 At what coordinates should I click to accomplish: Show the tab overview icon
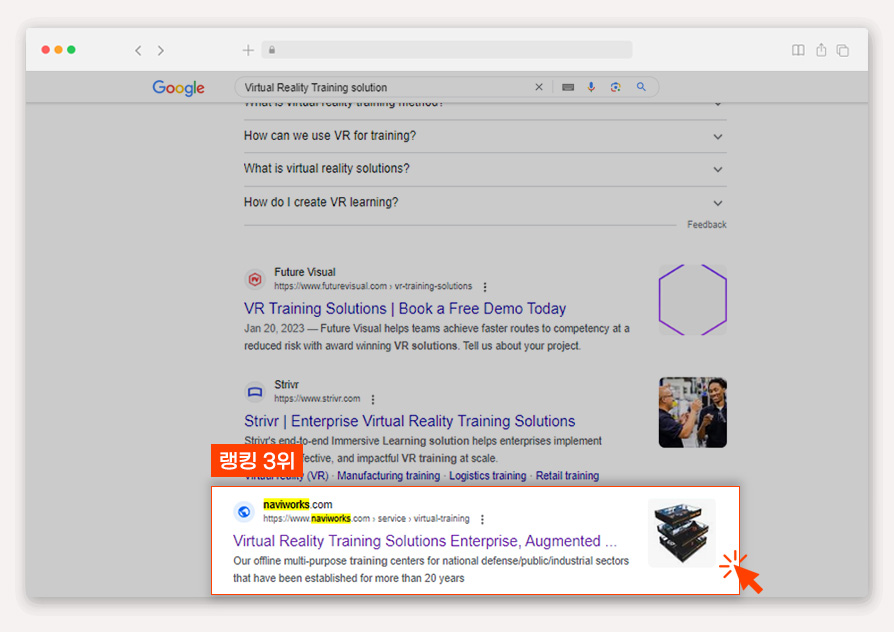coord(843,50)
